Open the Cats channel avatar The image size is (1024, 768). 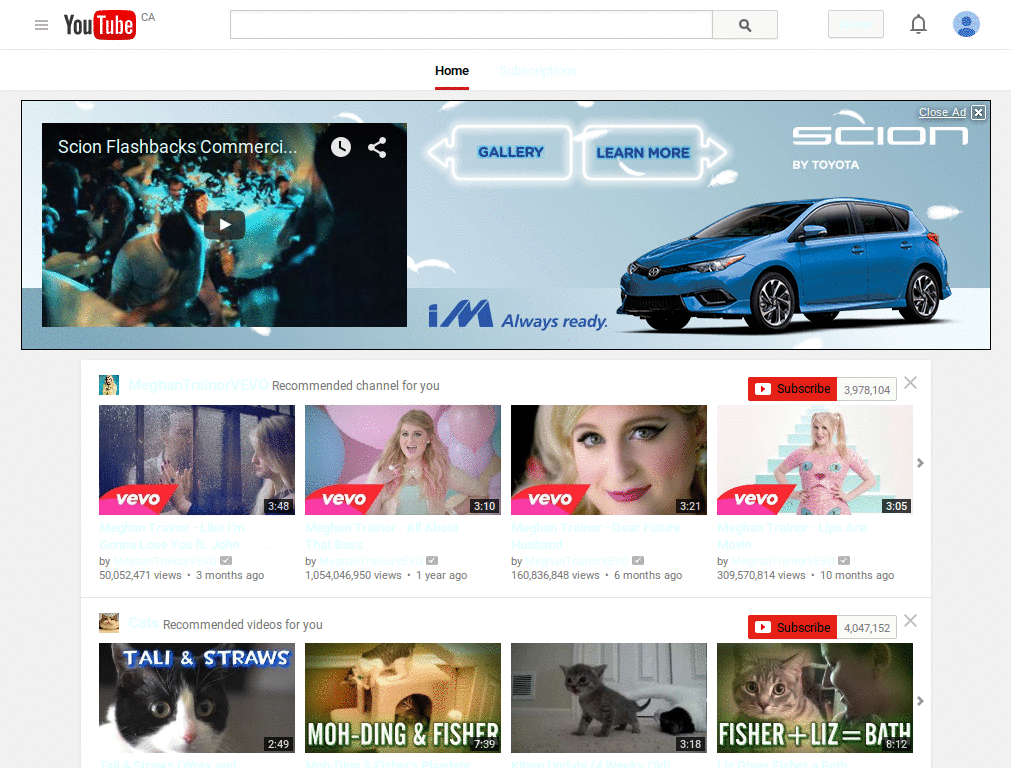[x=109, y=623]
